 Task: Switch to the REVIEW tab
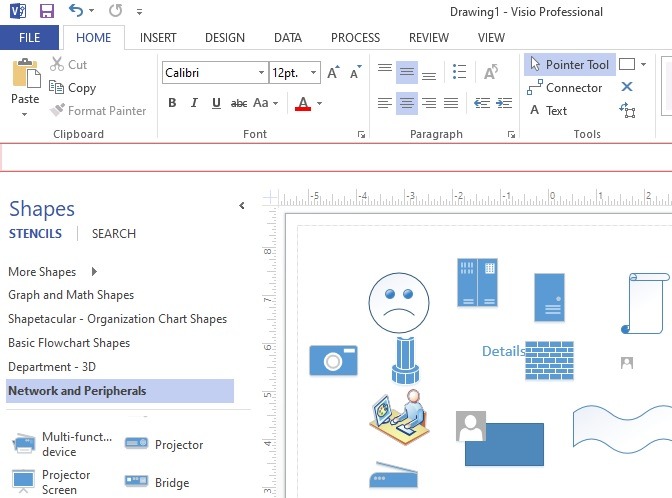pyautogui.click(x=429, y=38)
